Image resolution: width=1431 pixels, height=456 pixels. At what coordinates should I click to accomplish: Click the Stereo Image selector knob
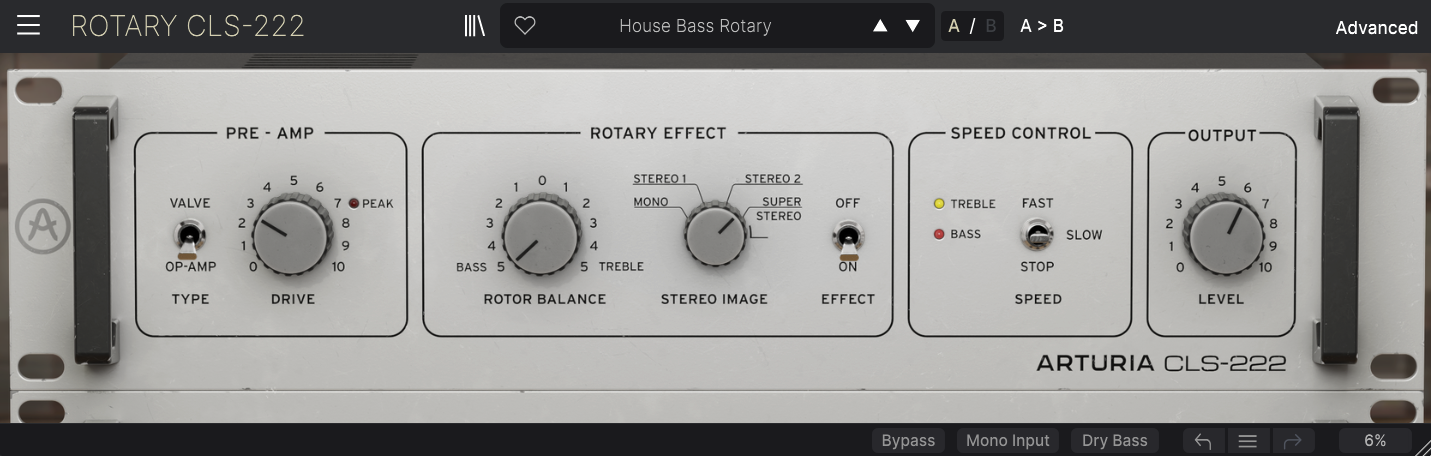[715, 234]
